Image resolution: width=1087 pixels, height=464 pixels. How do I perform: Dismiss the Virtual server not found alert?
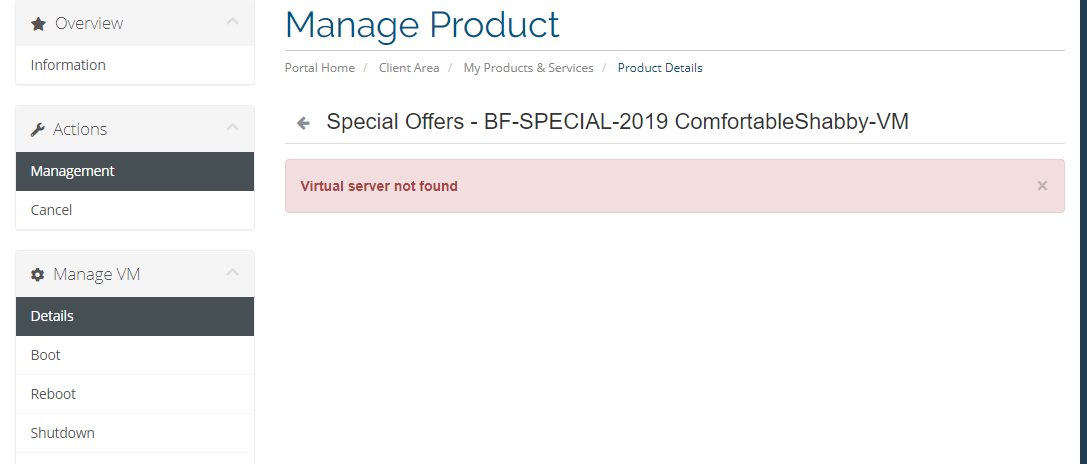pos(1042,185)
